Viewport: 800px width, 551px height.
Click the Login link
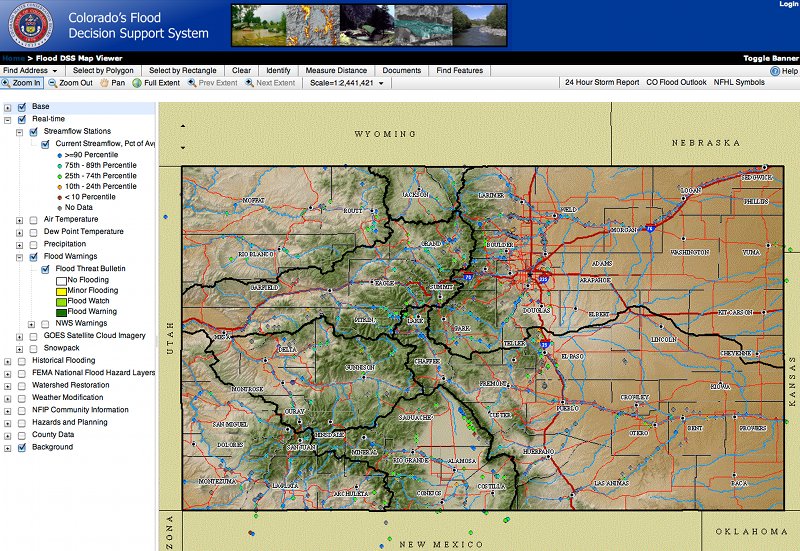[788, 5]
